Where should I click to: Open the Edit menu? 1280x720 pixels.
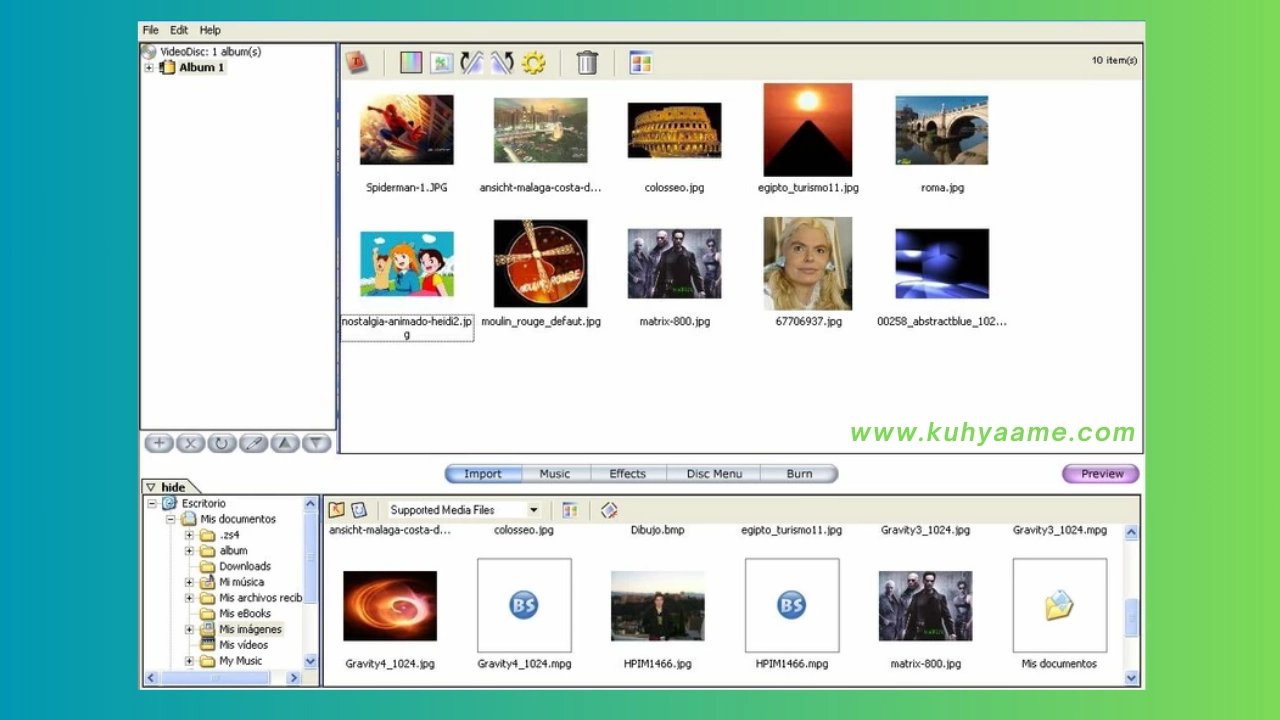pyautogui.click(x=179, y=30)
